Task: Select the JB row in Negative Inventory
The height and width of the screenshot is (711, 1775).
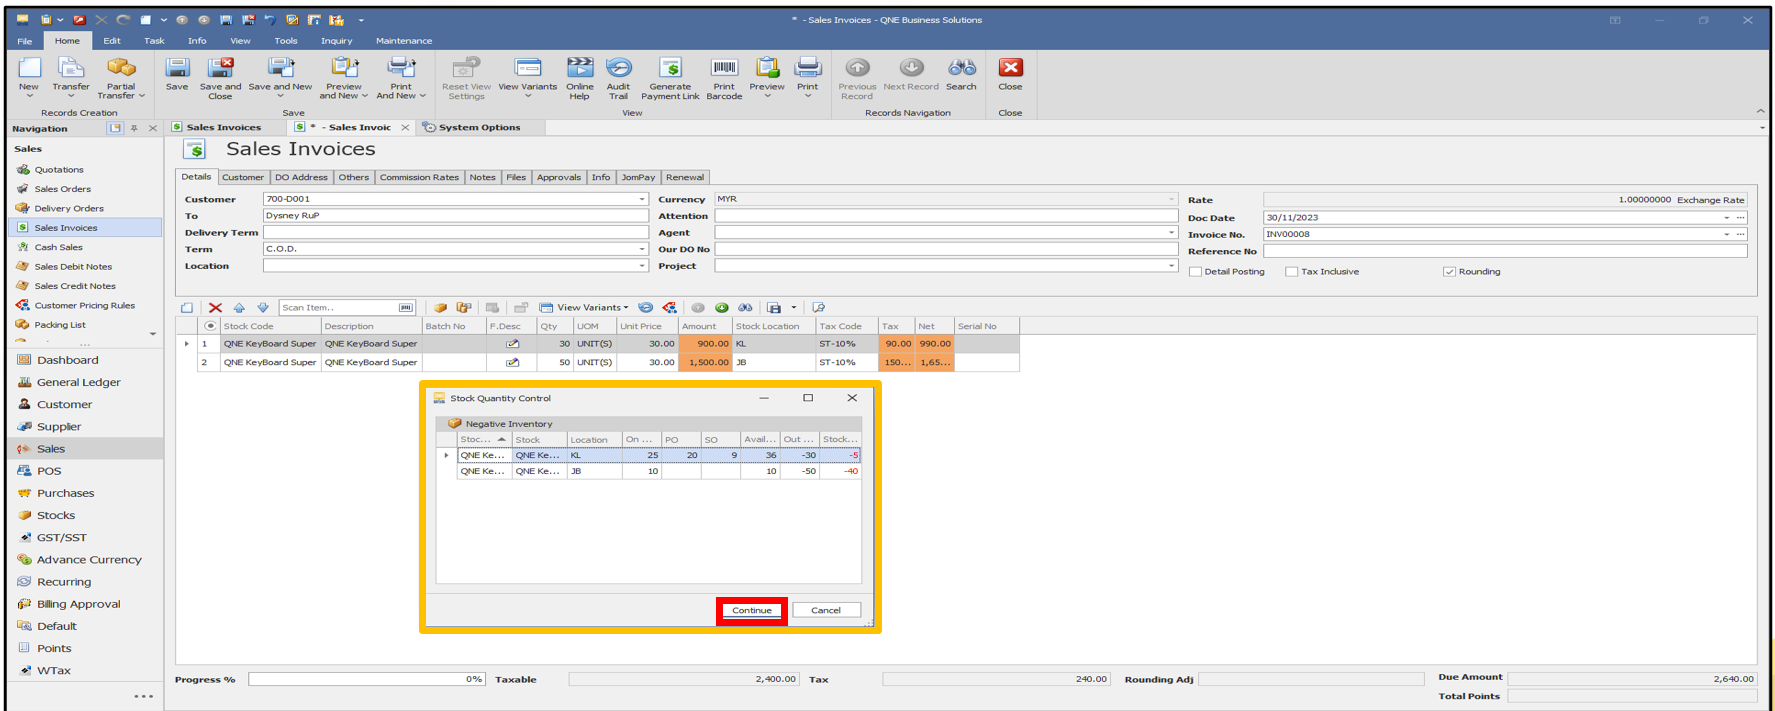Action: point(658,471)
